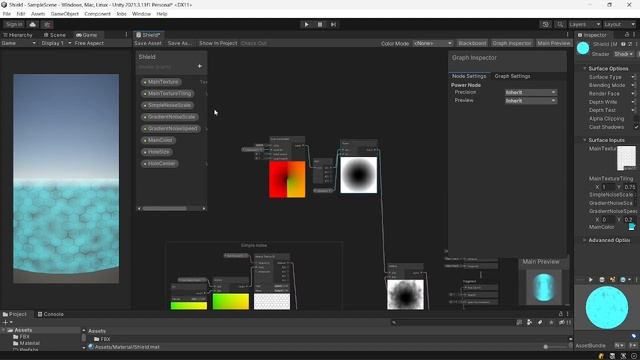Open the cloud services icon
Image resolution: width=640 pixels, height=360 pixels.
(33, 24)
